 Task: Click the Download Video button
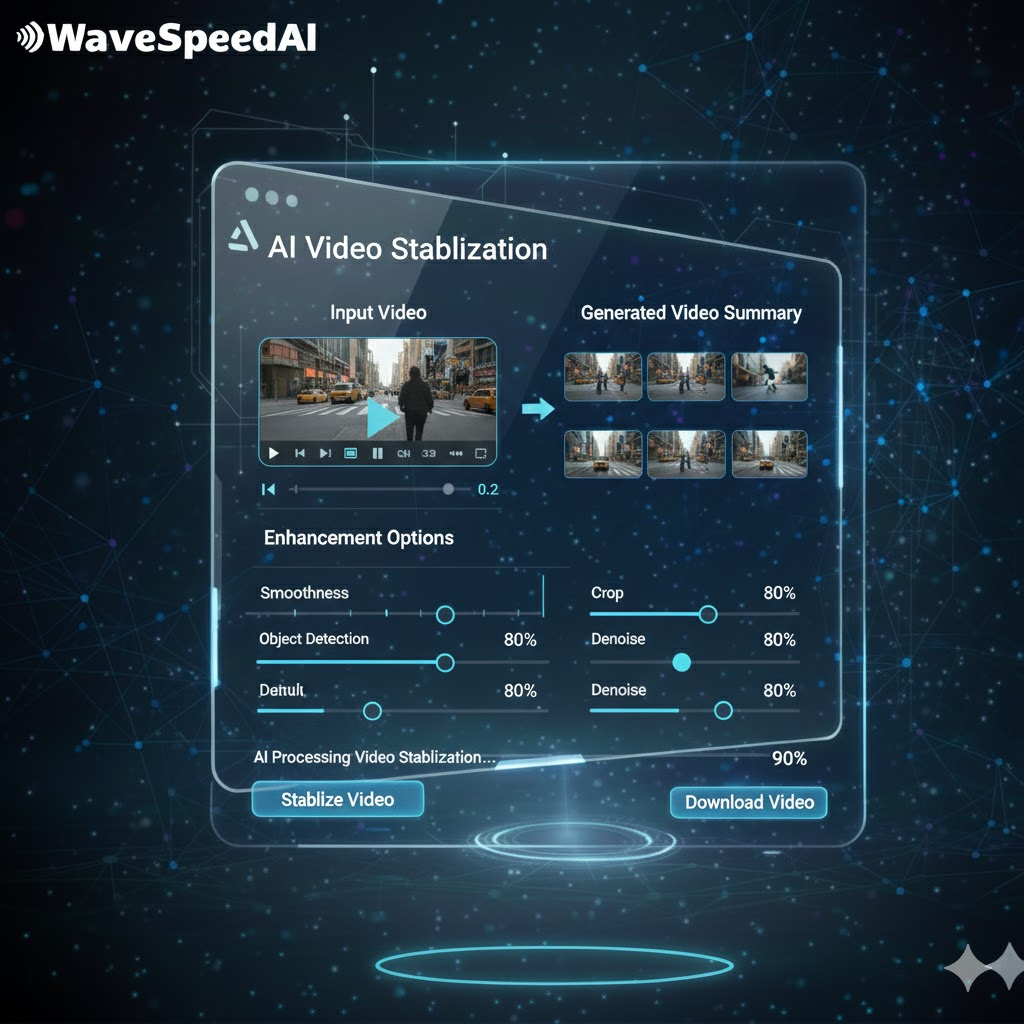[749, 802]
